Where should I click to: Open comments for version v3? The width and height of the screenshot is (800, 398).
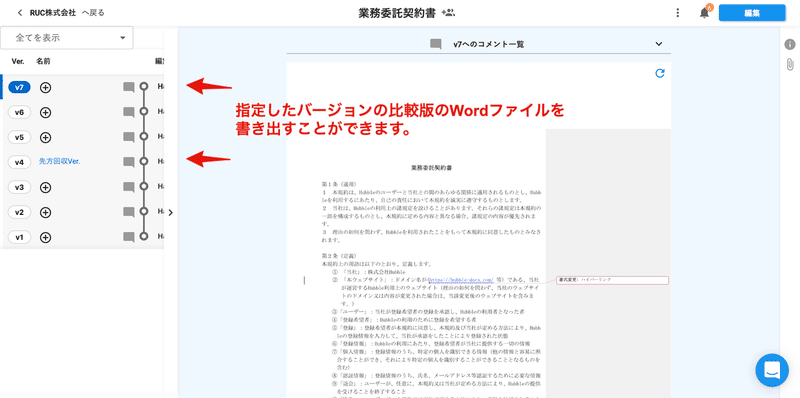pos(129,187)
